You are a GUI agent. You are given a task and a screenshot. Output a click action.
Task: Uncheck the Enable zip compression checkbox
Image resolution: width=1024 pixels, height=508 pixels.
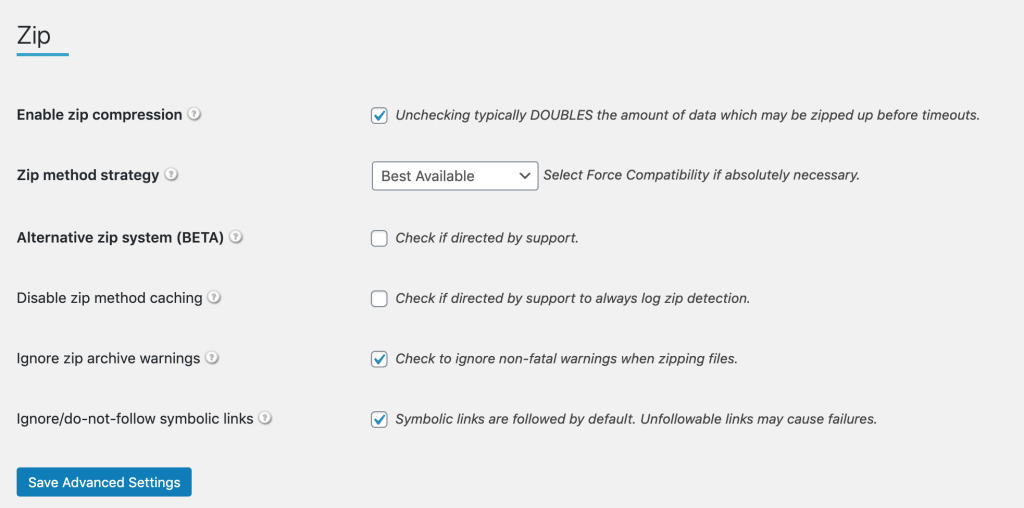coord(379,116)
